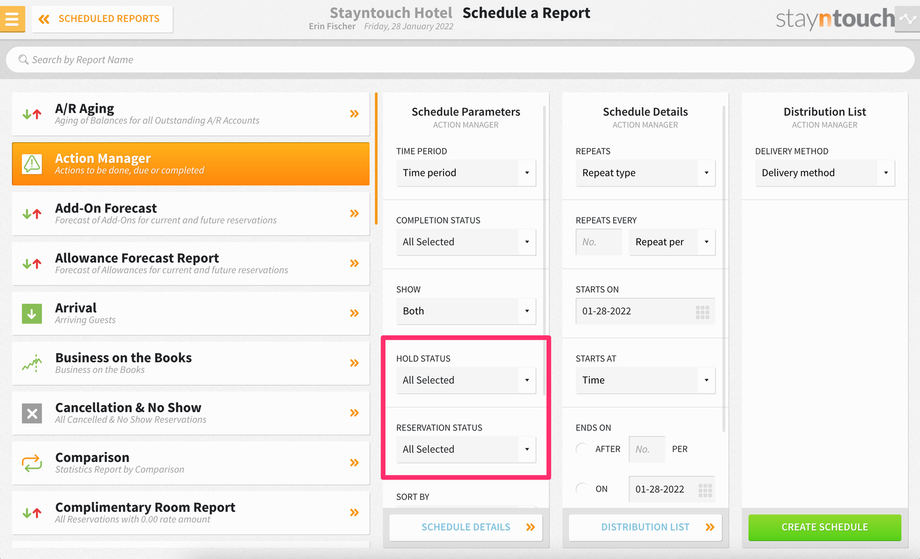This screenshot has height=559, width=920.
Task: Click the Allowance Forecast Report title
Action: tap(137, 258)
